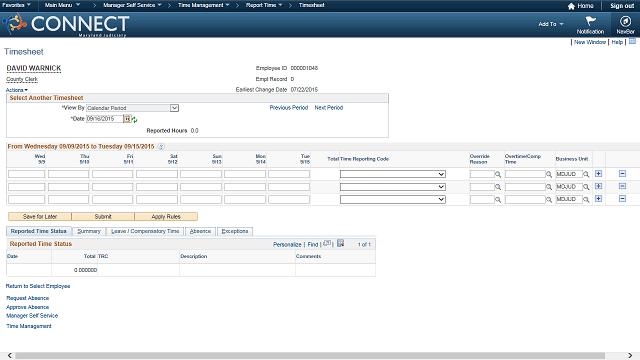
Task: Open the timesheet period help icon
Action: pyautogui.click(x=161, y=147)
